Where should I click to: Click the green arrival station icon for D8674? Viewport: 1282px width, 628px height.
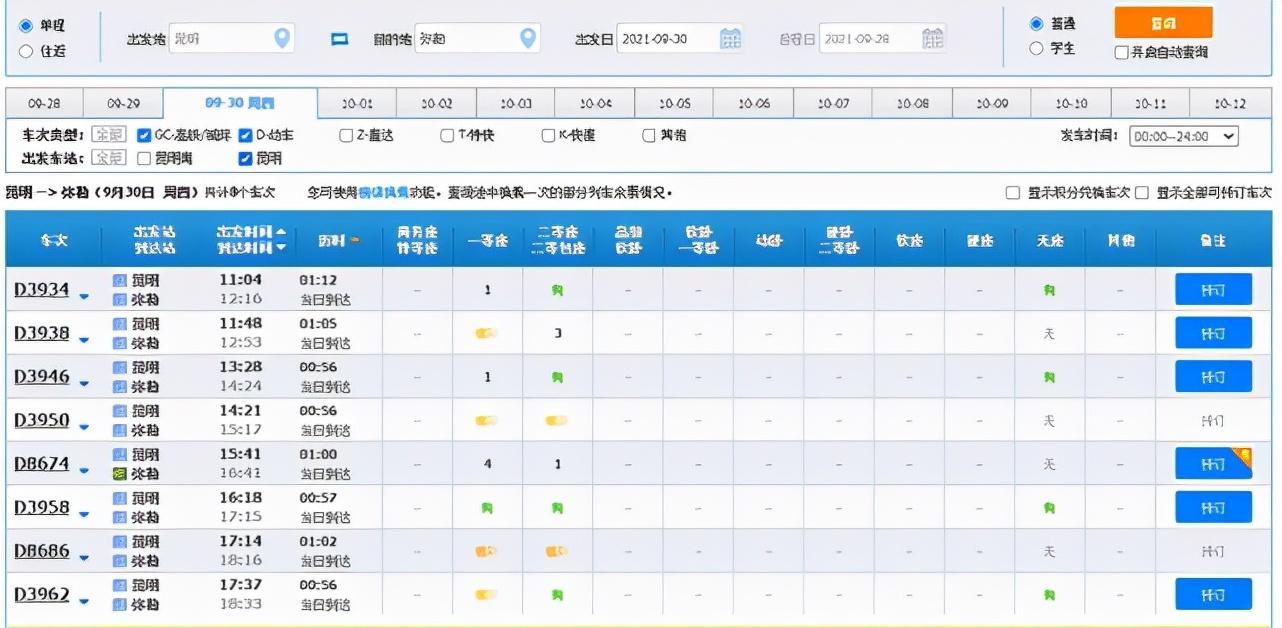[x=120, y=474]
